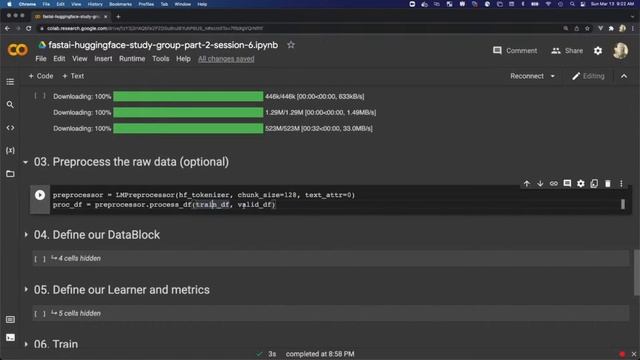Click the 446k download progress bar

click(188, 97)
